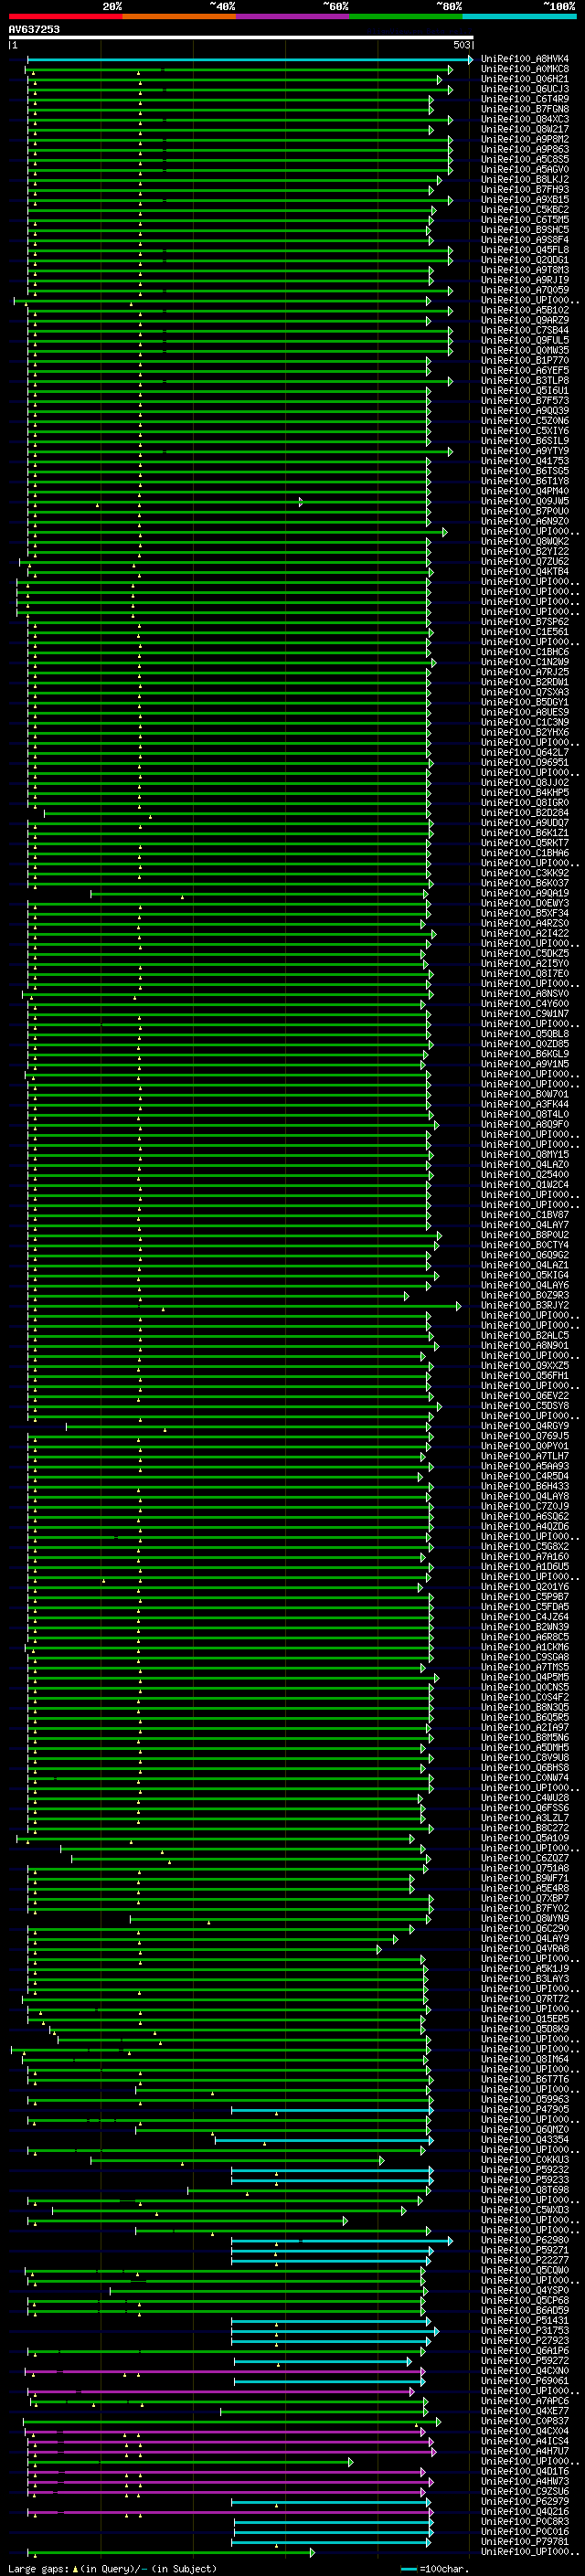
Task: Click the purple ~60% identity legend bar
Action: tap(293, 16)
